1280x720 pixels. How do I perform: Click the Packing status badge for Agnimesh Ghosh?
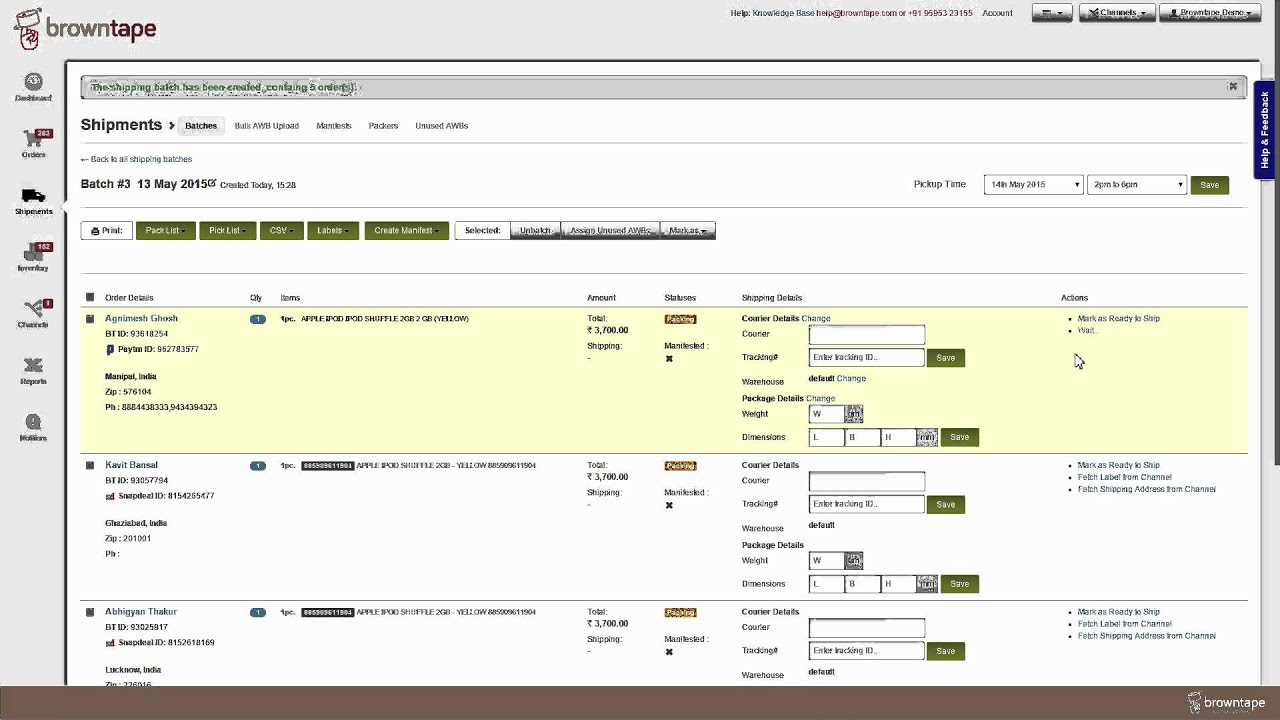pyautogui.click(x=680, y=319)
